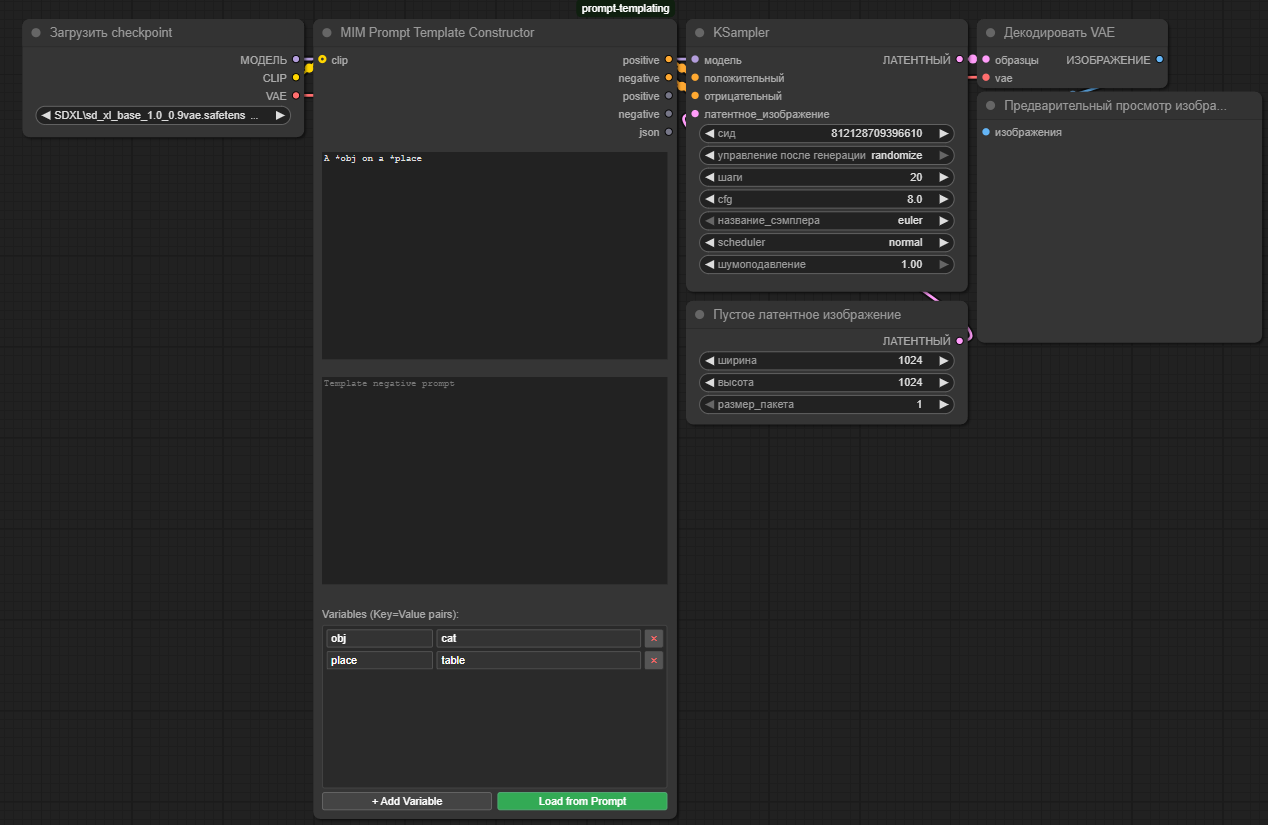Increase шаги with its right arrow
Image resolution: width=1268 pixels, height=825 pixels.
[x=943, y=177]
